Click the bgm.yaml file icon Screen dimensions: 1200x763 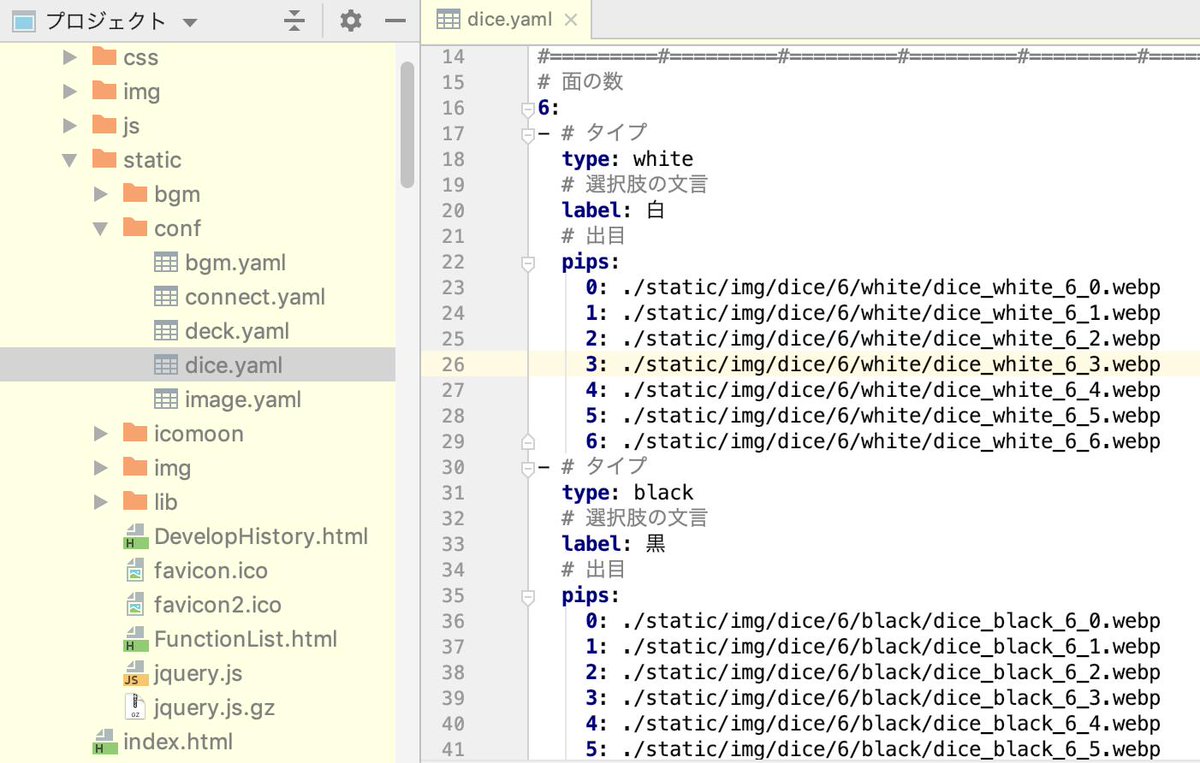166,262
